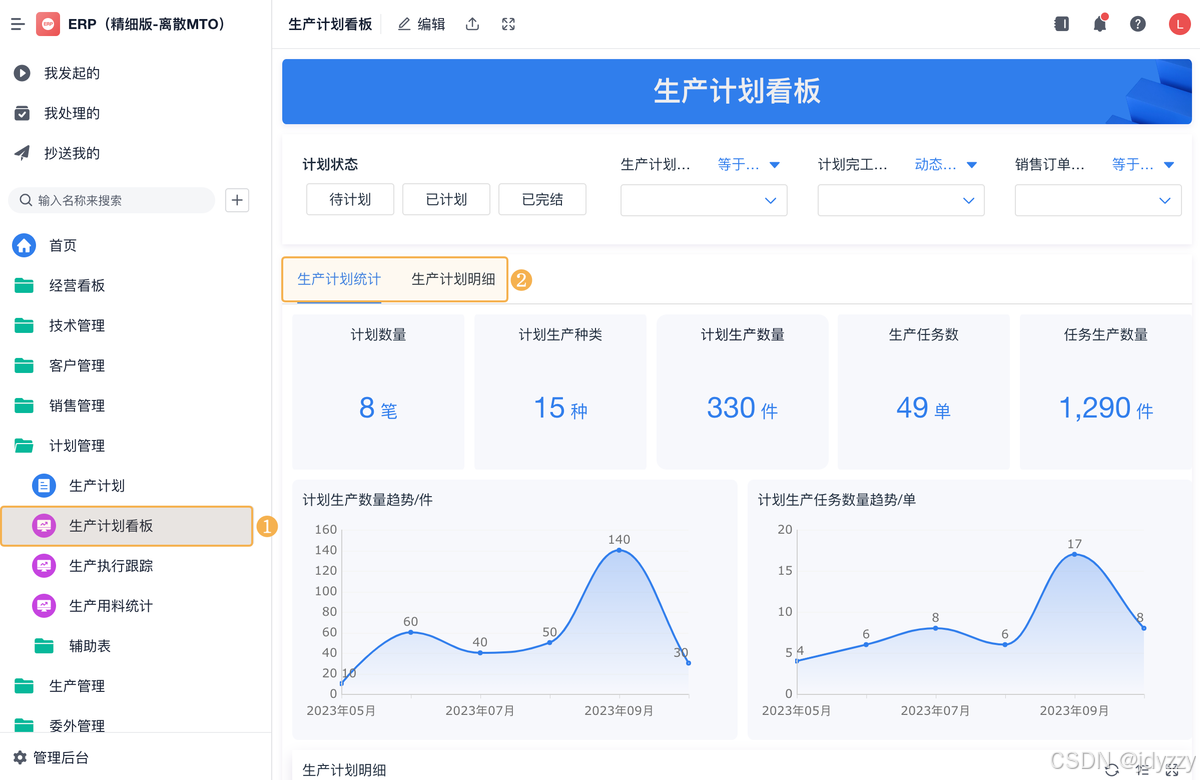Click the 编辑 pencil icon in header
Viewport: 1200px width, 780px height.
[404, 24]
